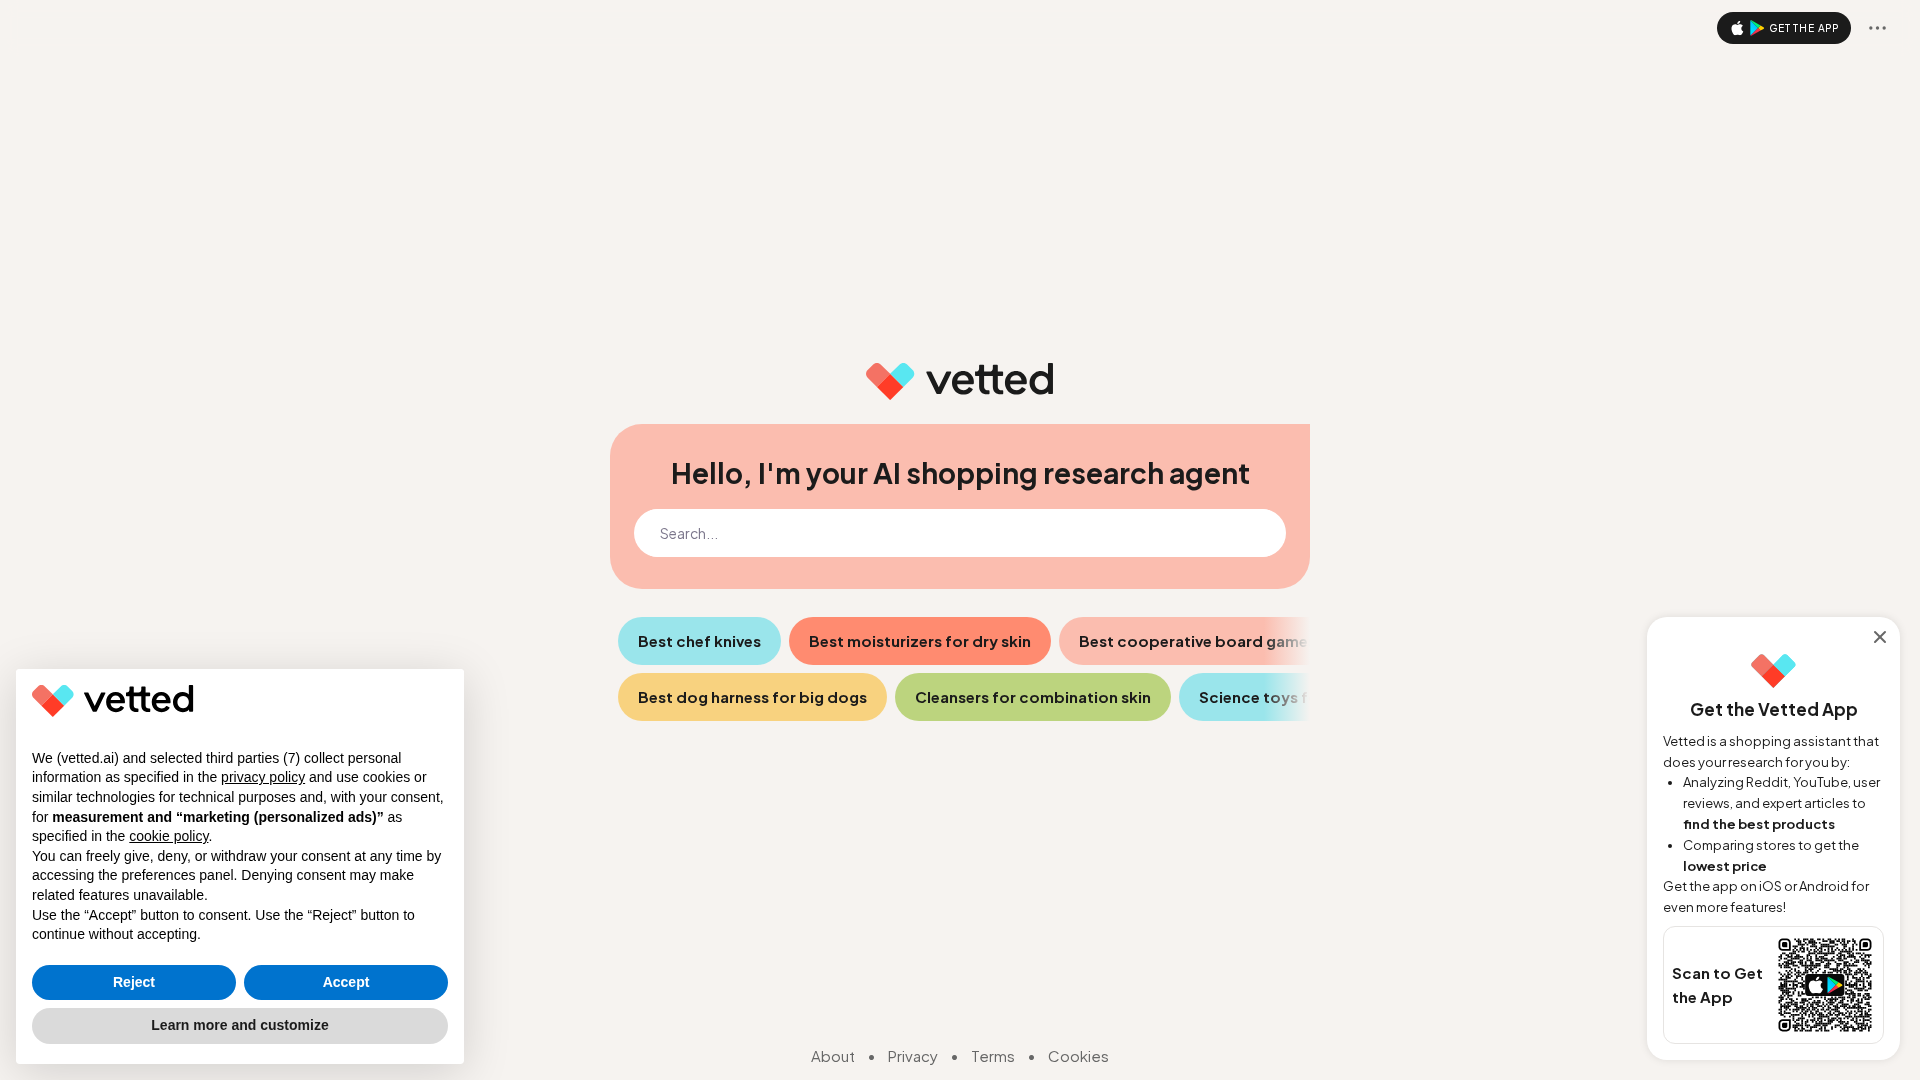Viewport: 1920px width, 1080px height.
Task: Pick the Best dog harness for big dogs chip
Action: (x=752, y=697)
